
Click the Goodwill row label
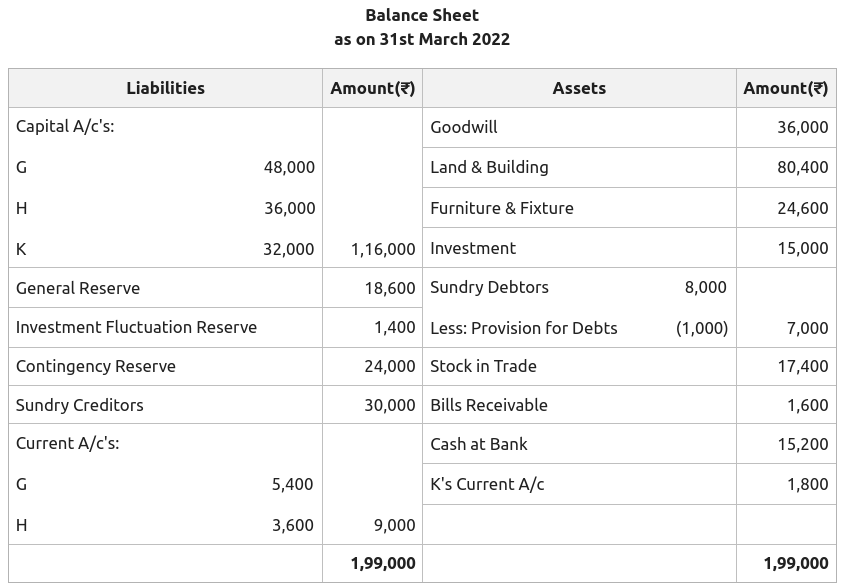463,127
